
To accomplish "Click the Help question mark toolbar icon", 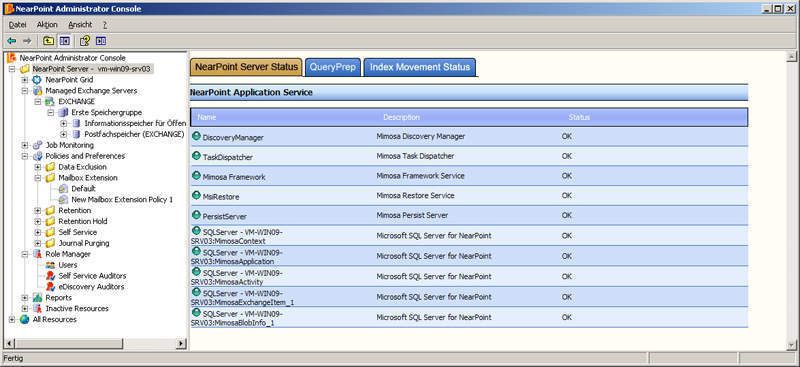I will pos(85,41).
